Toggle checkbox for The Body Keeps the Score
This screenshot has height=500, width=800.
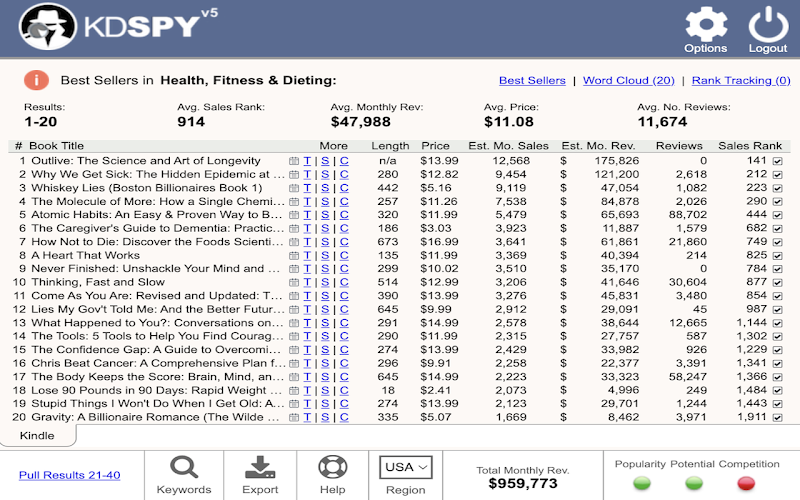point(778,377)
